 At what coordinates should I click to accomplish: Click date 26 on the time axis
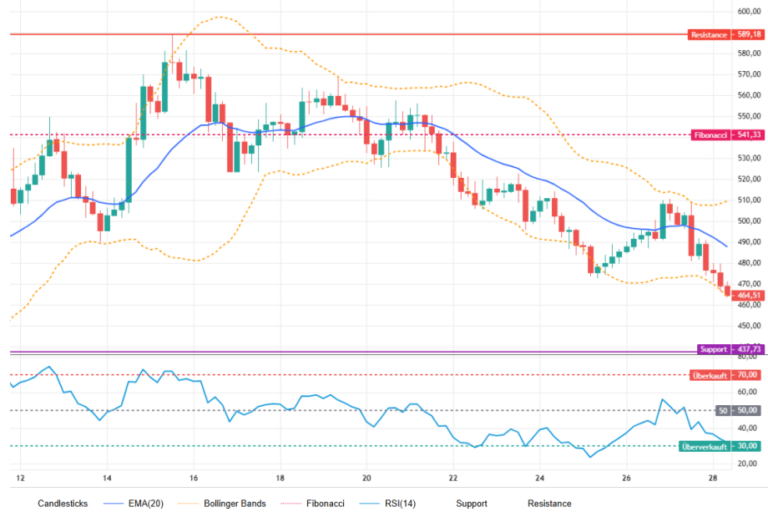(626, 478)
